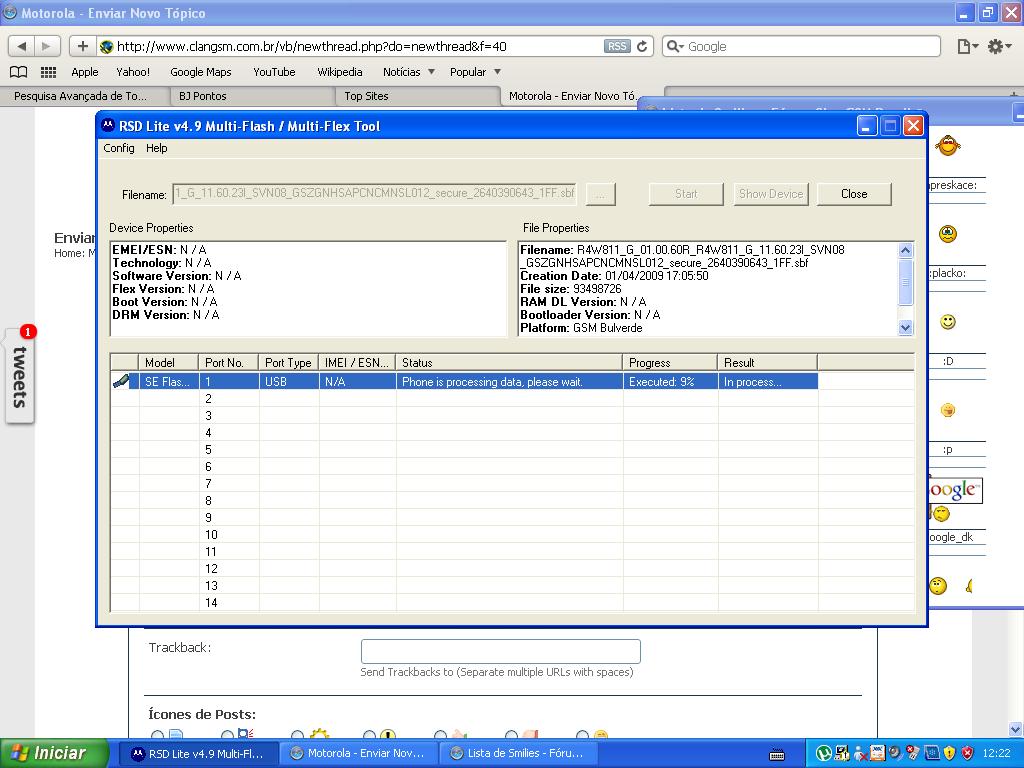Viewport: 1024px width, 768px height.
Task: Open Safari settings gear menu
Action: pos(999,46)
